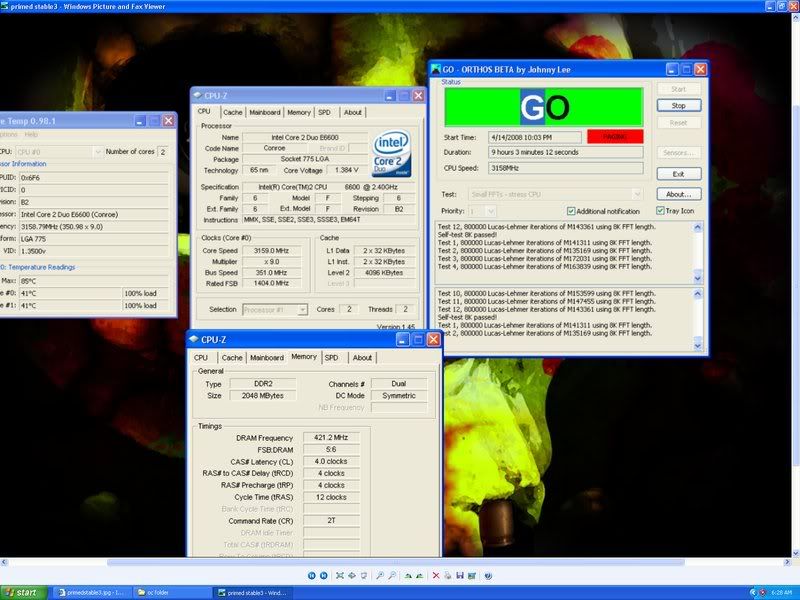Click the Start Time field '4/14/2008 10:03 PM'
Viewport: 800px width, 600px height.
[534, 137]
